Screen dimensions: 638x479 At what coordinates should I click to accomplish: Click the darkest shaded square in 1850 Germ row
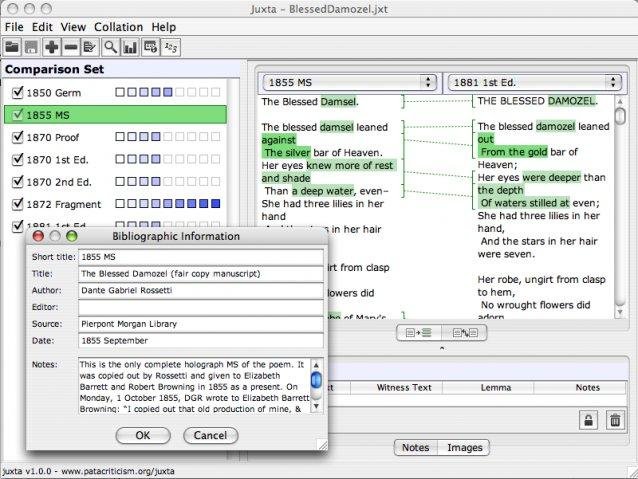tap(168, 92)
